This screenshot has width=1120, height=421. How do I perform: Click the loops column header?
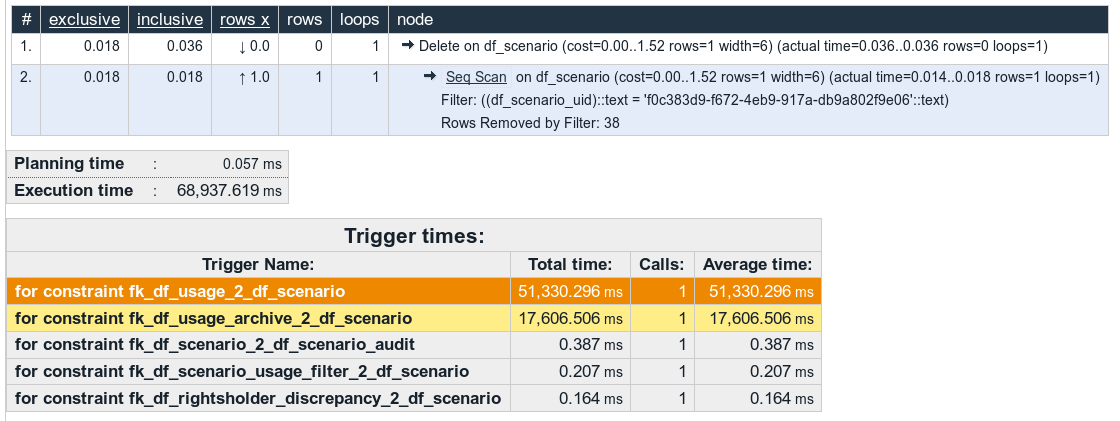(x=359, y=20)
